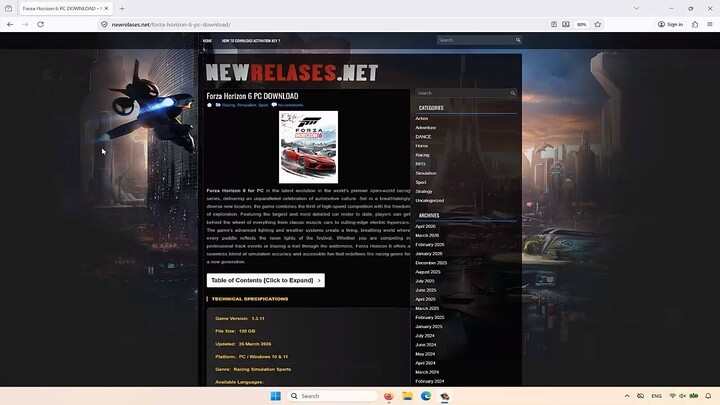Open the Forza Horizon 6 PC DOWNLOAD title
This screenshot has height=405, width=720.
(x=252, y=96)
